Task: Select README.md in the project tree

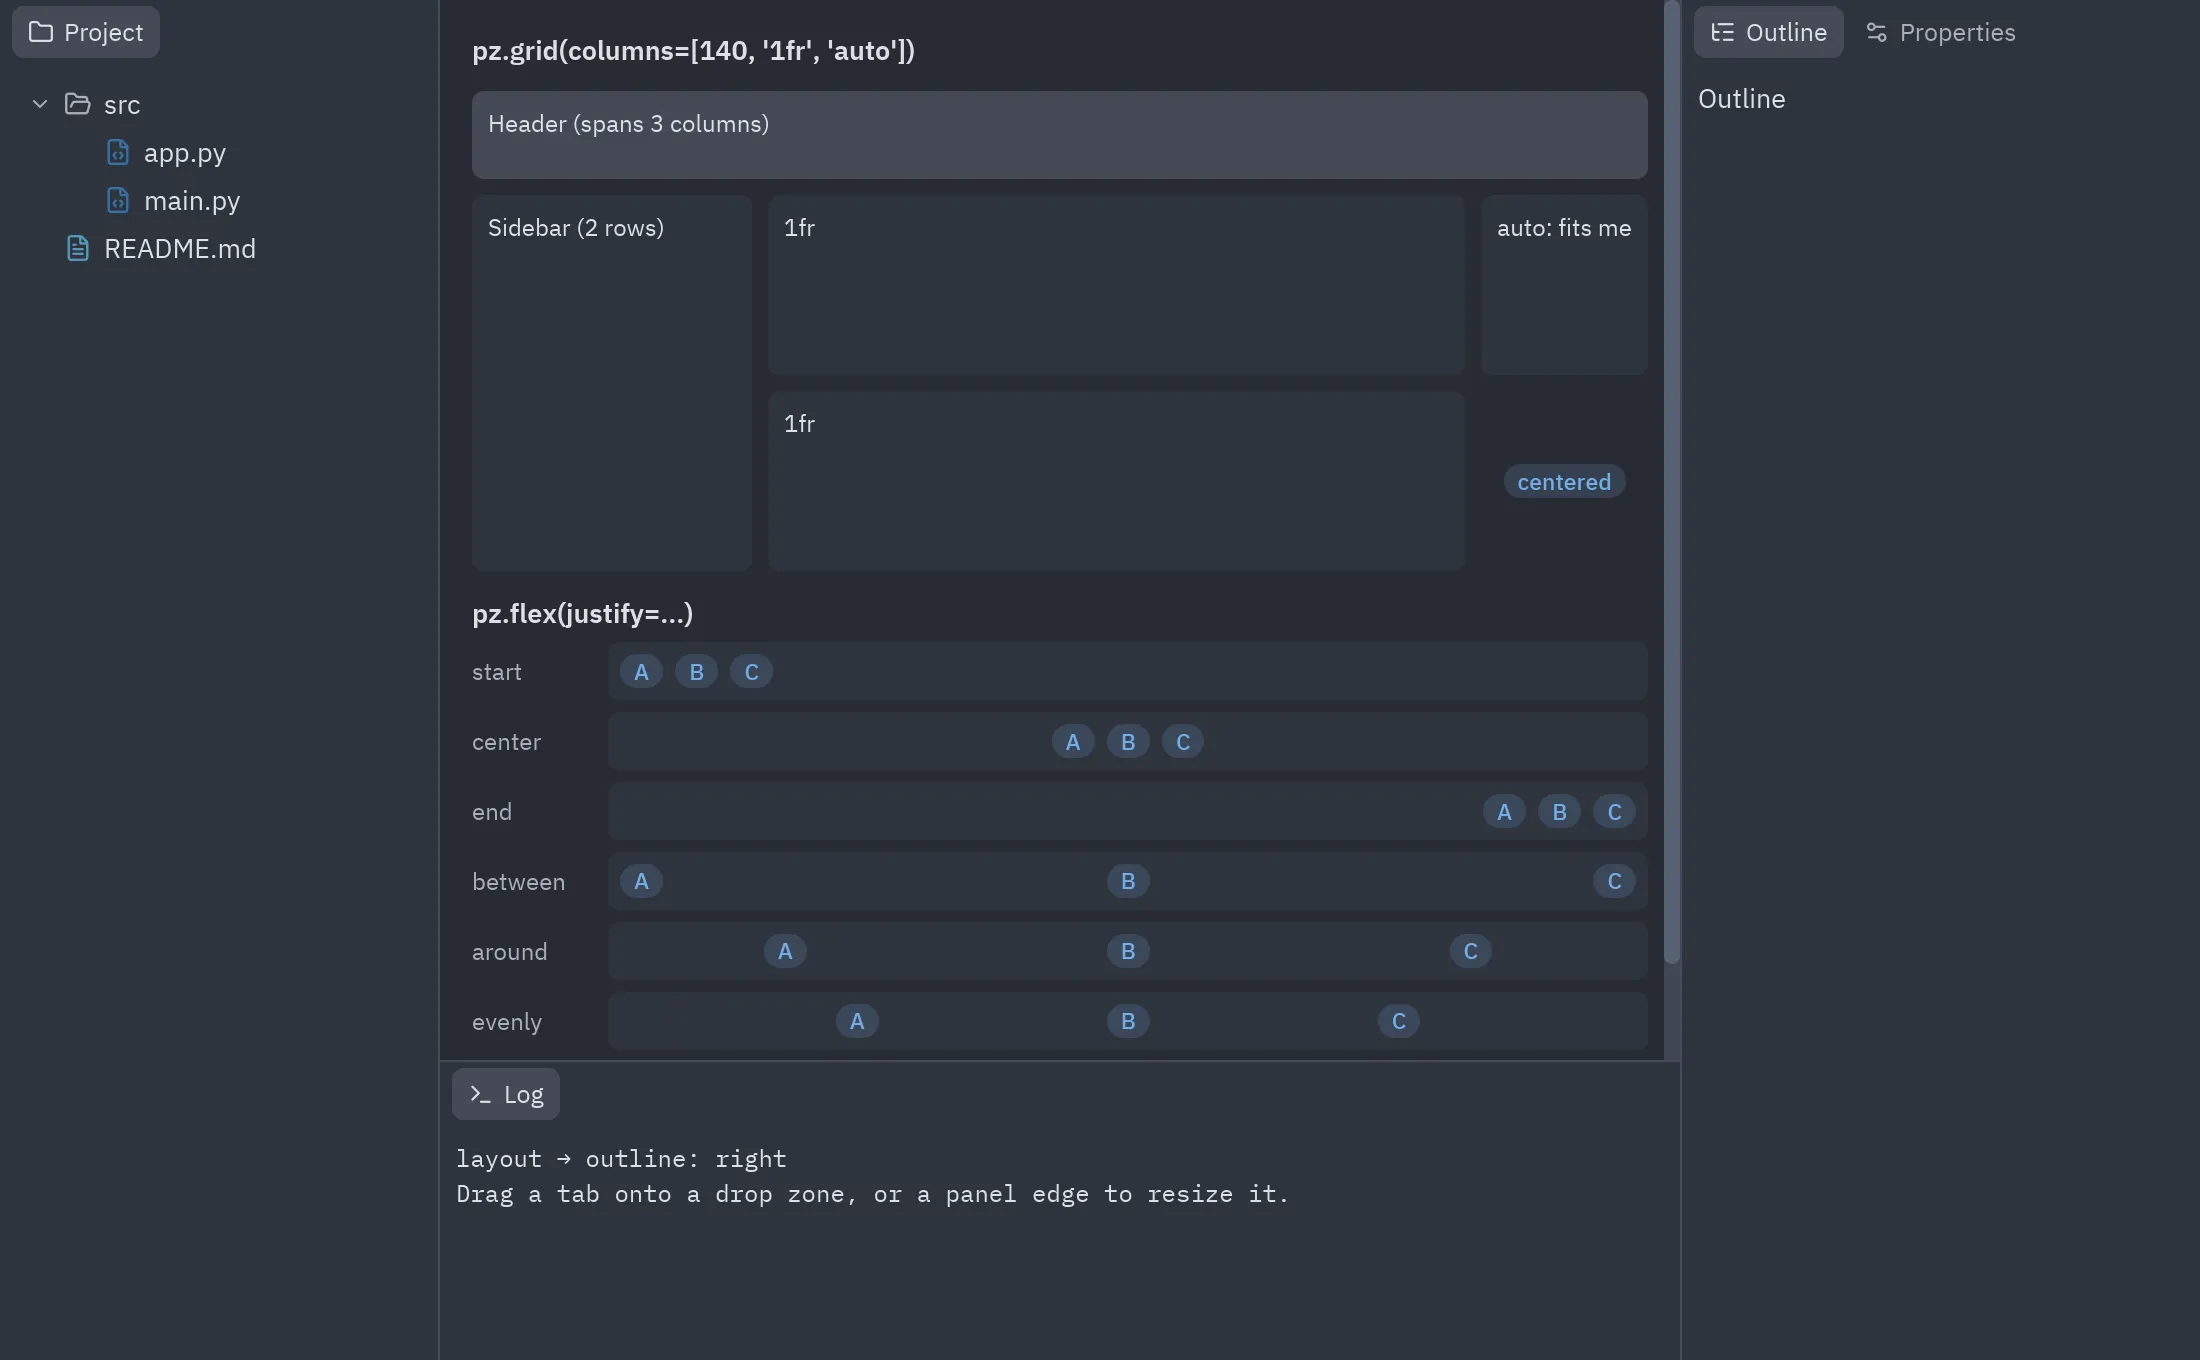Action: tap(180, 248)
